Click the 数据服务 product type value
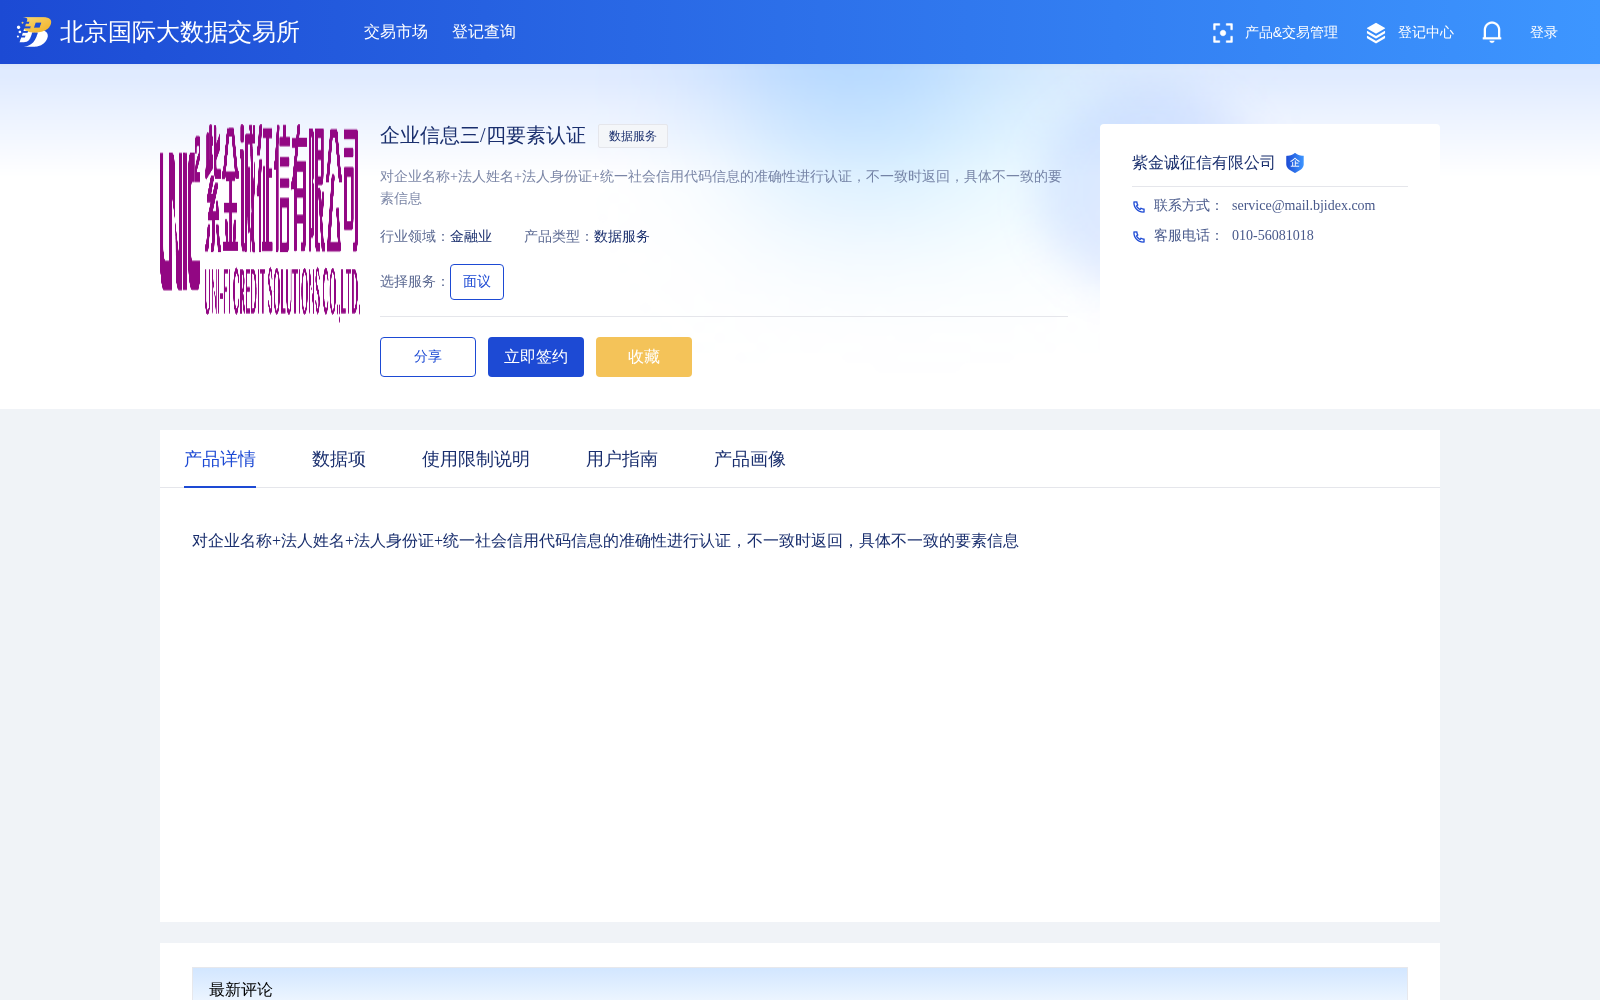 pyautogui.click(x=622, y=237)
